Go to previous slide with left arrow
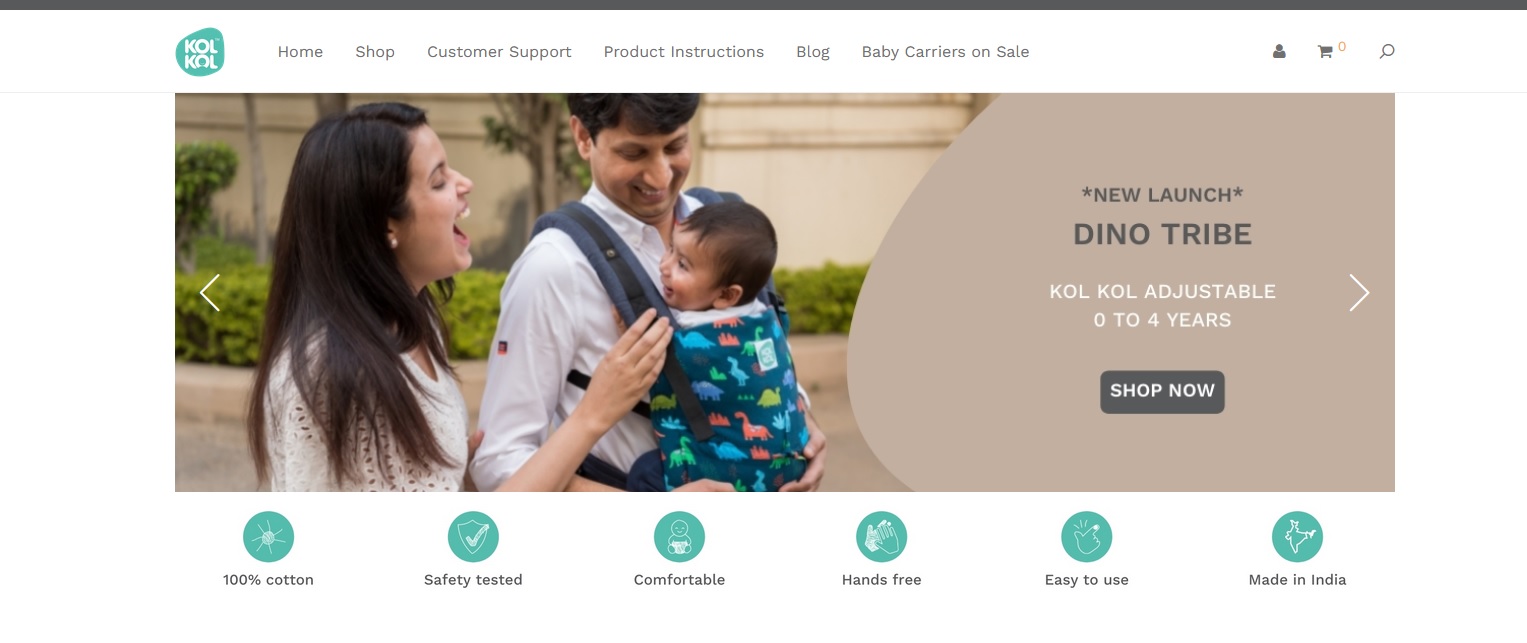Viewport: 1527px width, 643px height. coord(210,293)
